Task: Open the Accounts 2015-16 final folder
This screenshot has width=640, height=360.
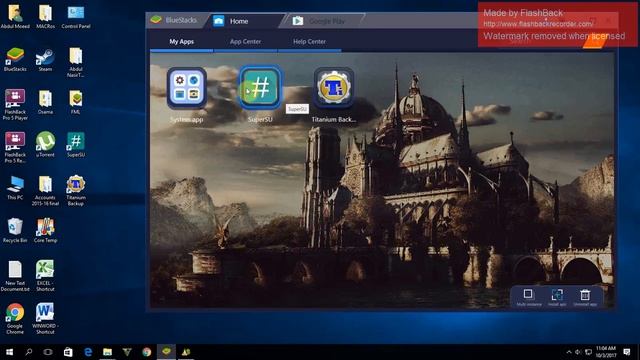Action: (x=45, y=190)
